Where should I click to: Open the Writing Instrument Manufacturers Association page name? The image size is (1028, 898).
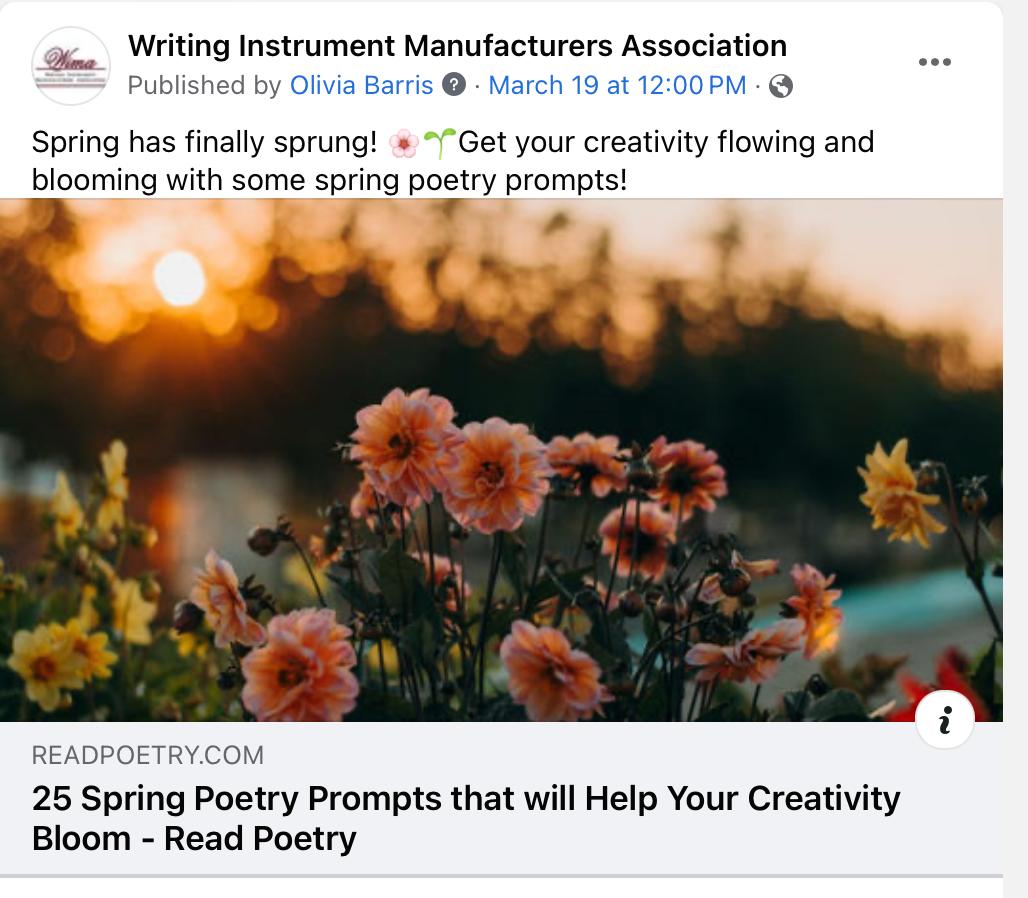coord(457,45)
